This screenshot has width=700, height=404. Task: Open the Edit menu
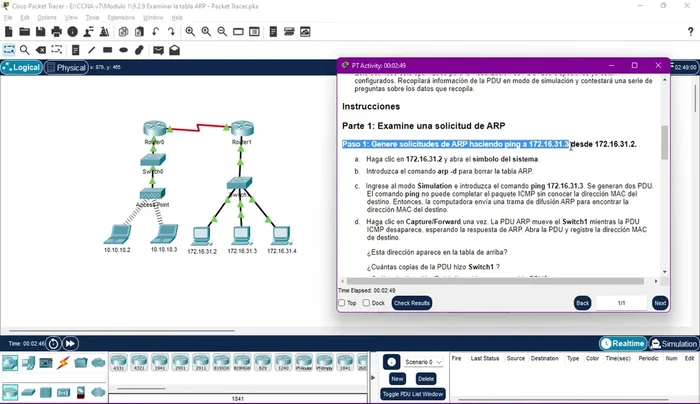point(25,17)
